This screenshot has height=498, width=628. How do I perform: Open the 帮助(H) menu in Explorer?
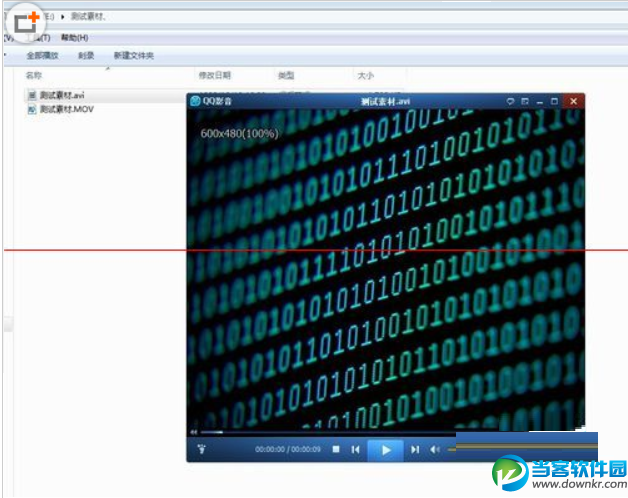click(74, 38)
